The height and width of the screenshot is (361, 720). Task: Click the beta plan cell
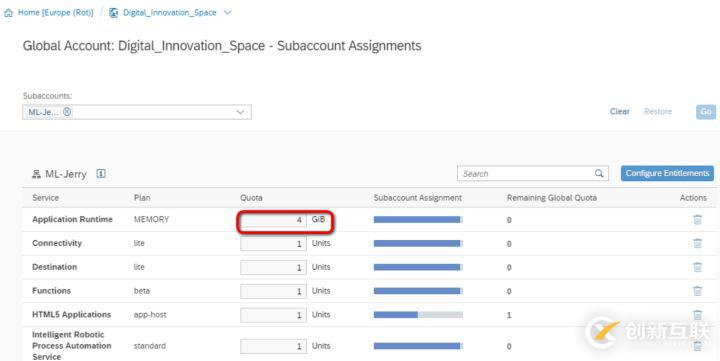[x=141, y=291]
